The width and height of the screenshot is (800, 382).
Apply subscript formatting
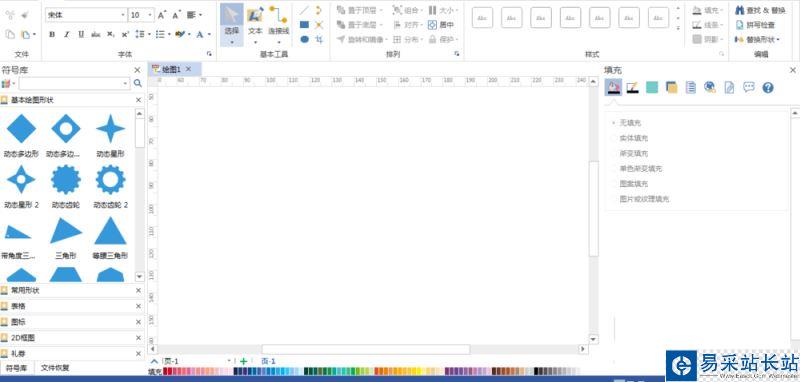pos(111,35)
